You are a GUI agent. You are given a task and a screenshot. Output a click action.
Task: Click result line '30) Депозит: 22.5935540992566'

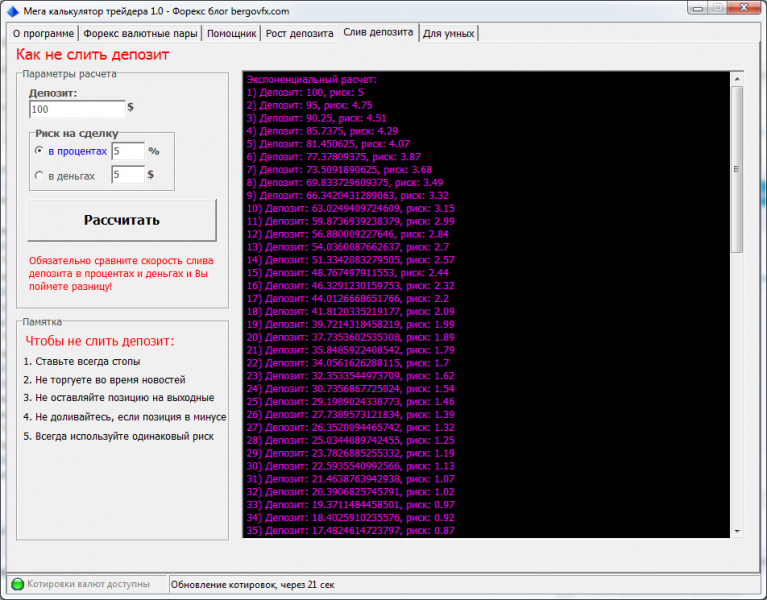(350, 466)
